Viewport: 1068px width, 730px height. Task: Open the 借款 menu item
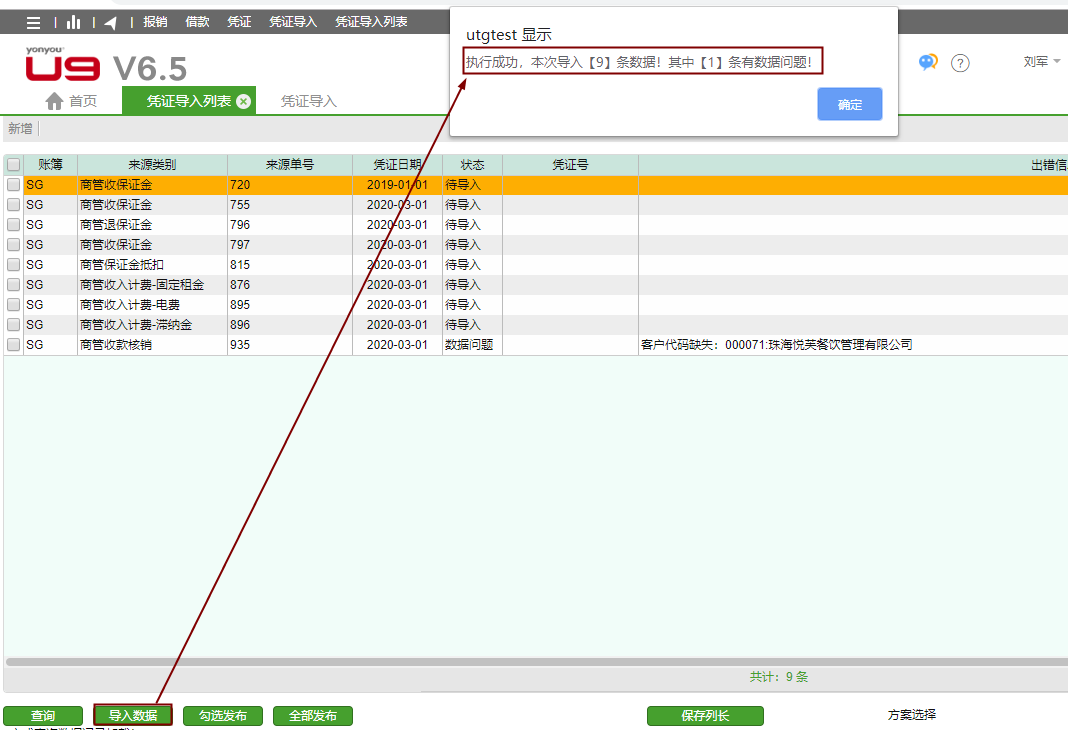(x=197, y=22)
